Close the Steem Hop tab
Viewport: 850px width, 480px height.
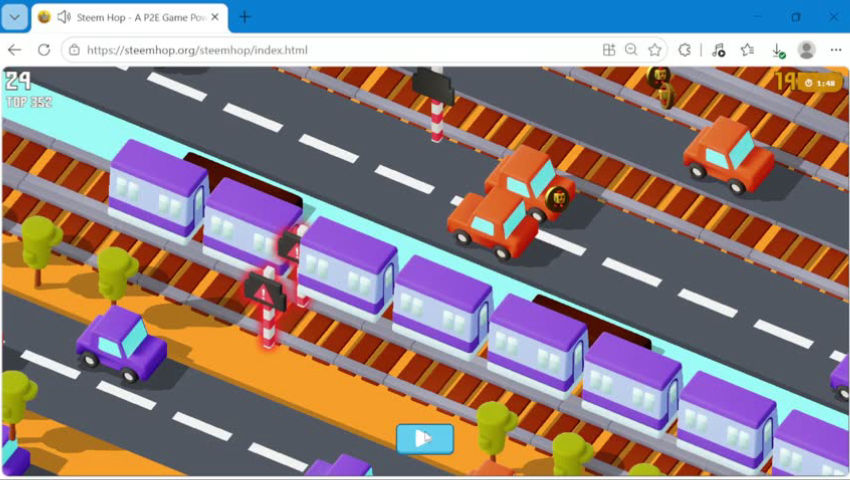(215, 17)
